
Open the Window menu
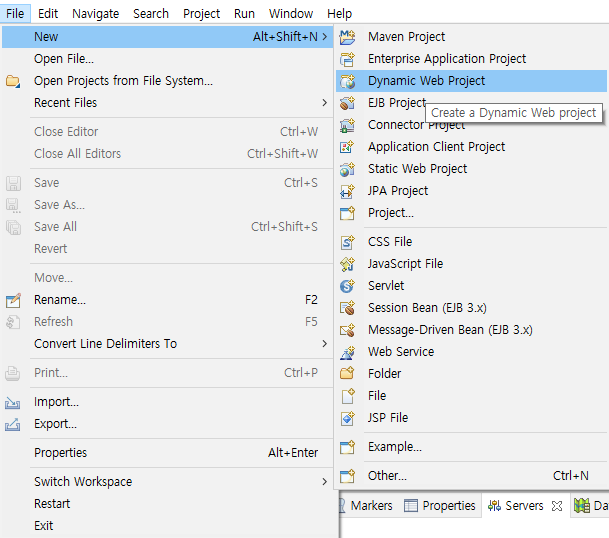(x=291, y=14)
